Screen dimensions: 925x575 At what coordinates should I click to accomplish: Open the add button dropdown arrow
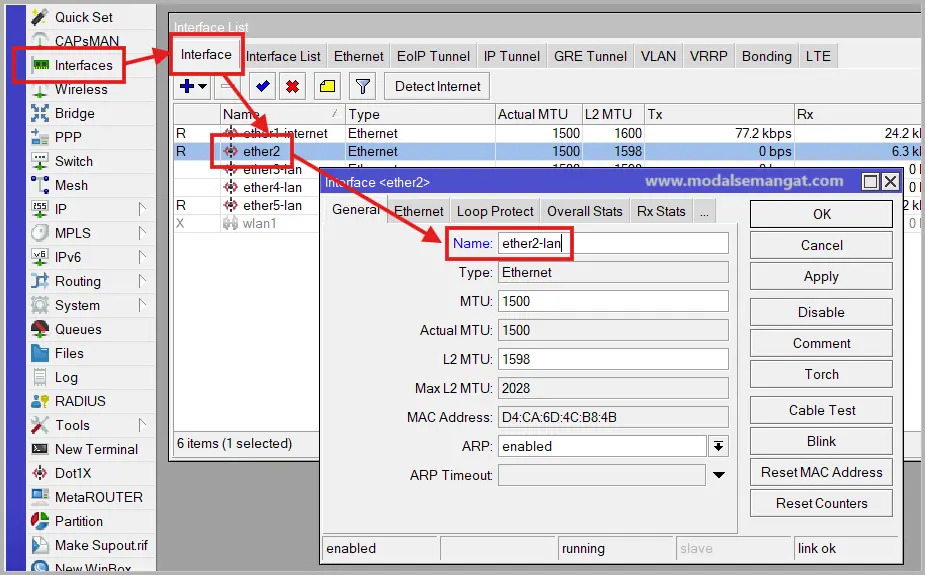click(202, 86)
